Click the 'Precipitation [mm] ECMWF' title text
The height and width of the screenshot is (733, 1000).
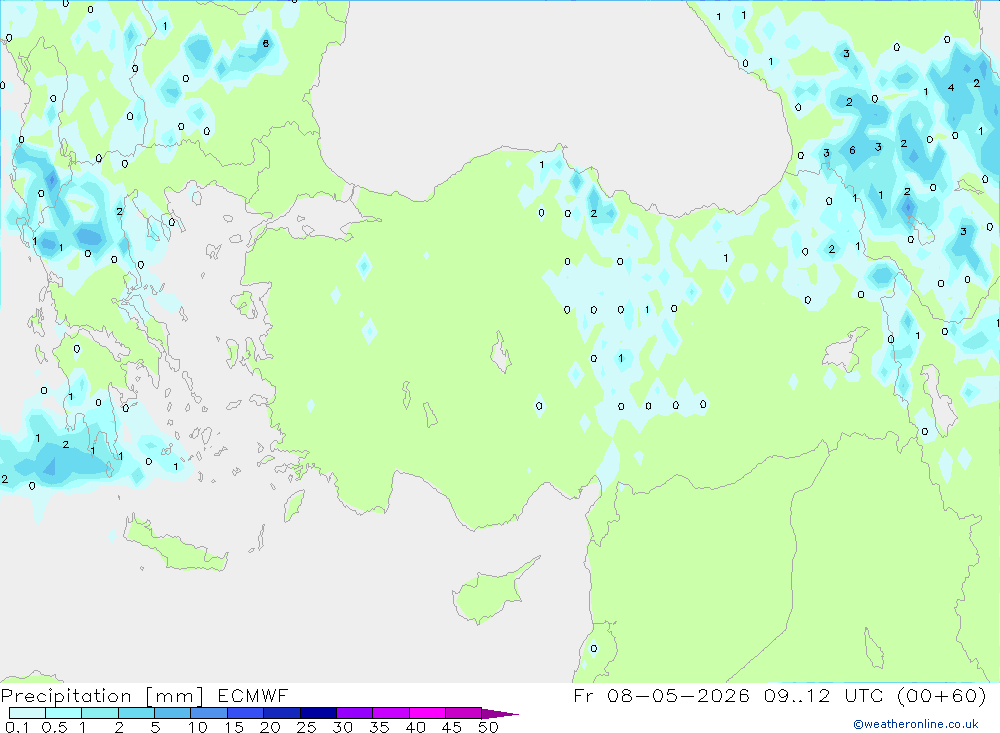[x=144, y=696]
